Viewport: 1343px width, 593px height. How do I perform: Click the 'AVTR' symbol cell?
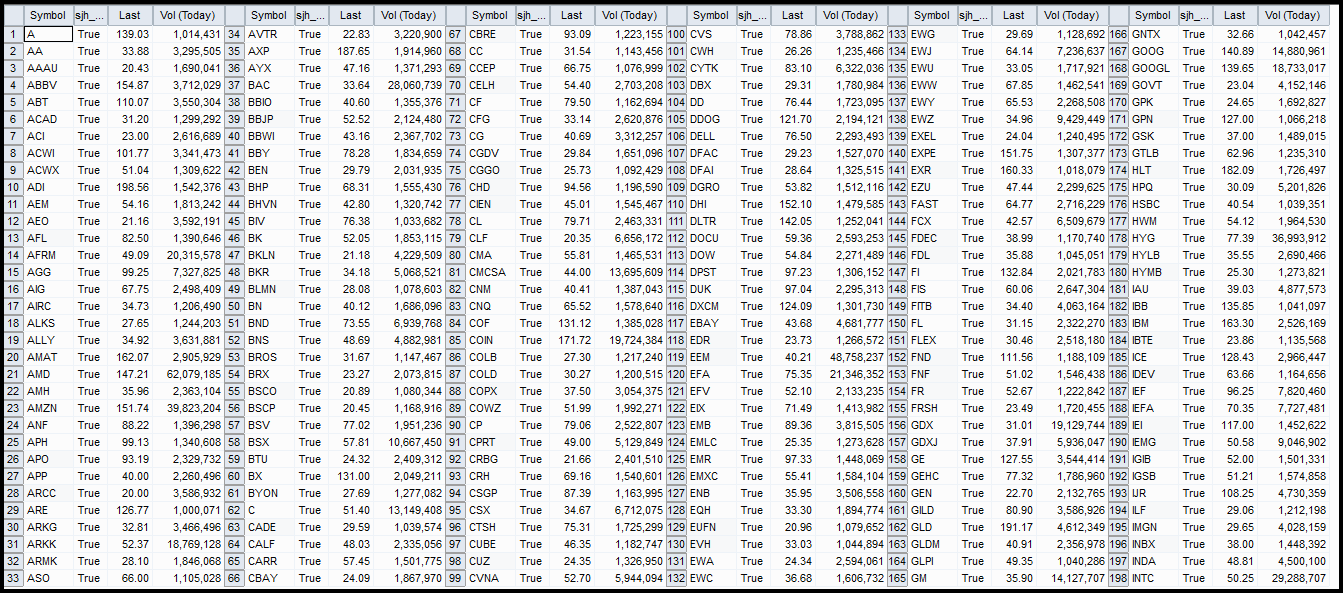point(269,34)
